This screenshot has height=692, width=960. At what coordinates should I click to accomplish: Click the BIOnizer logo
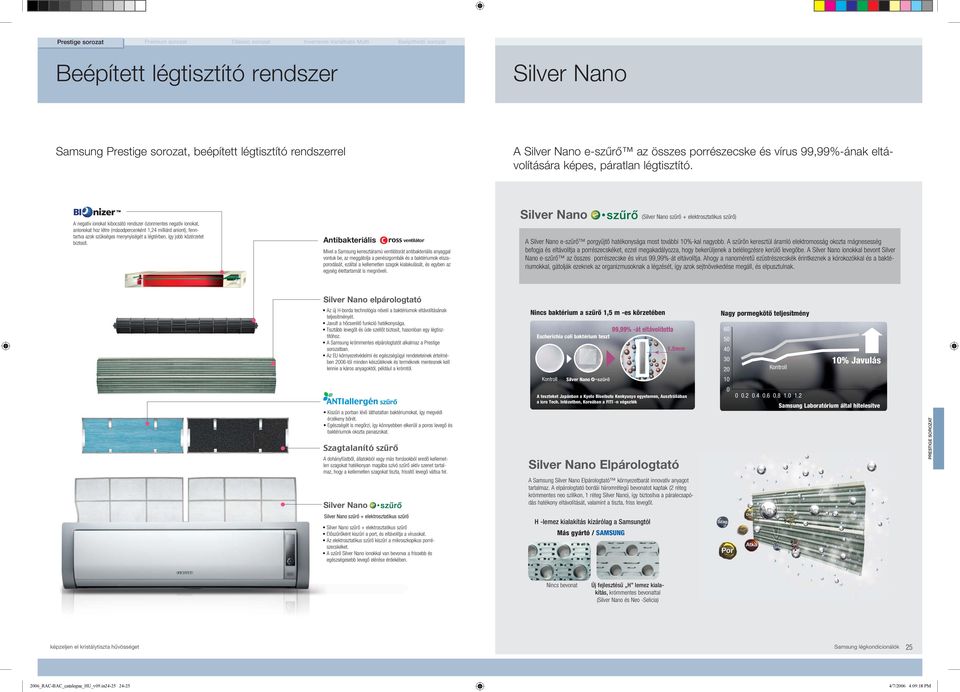coord(97,212)
